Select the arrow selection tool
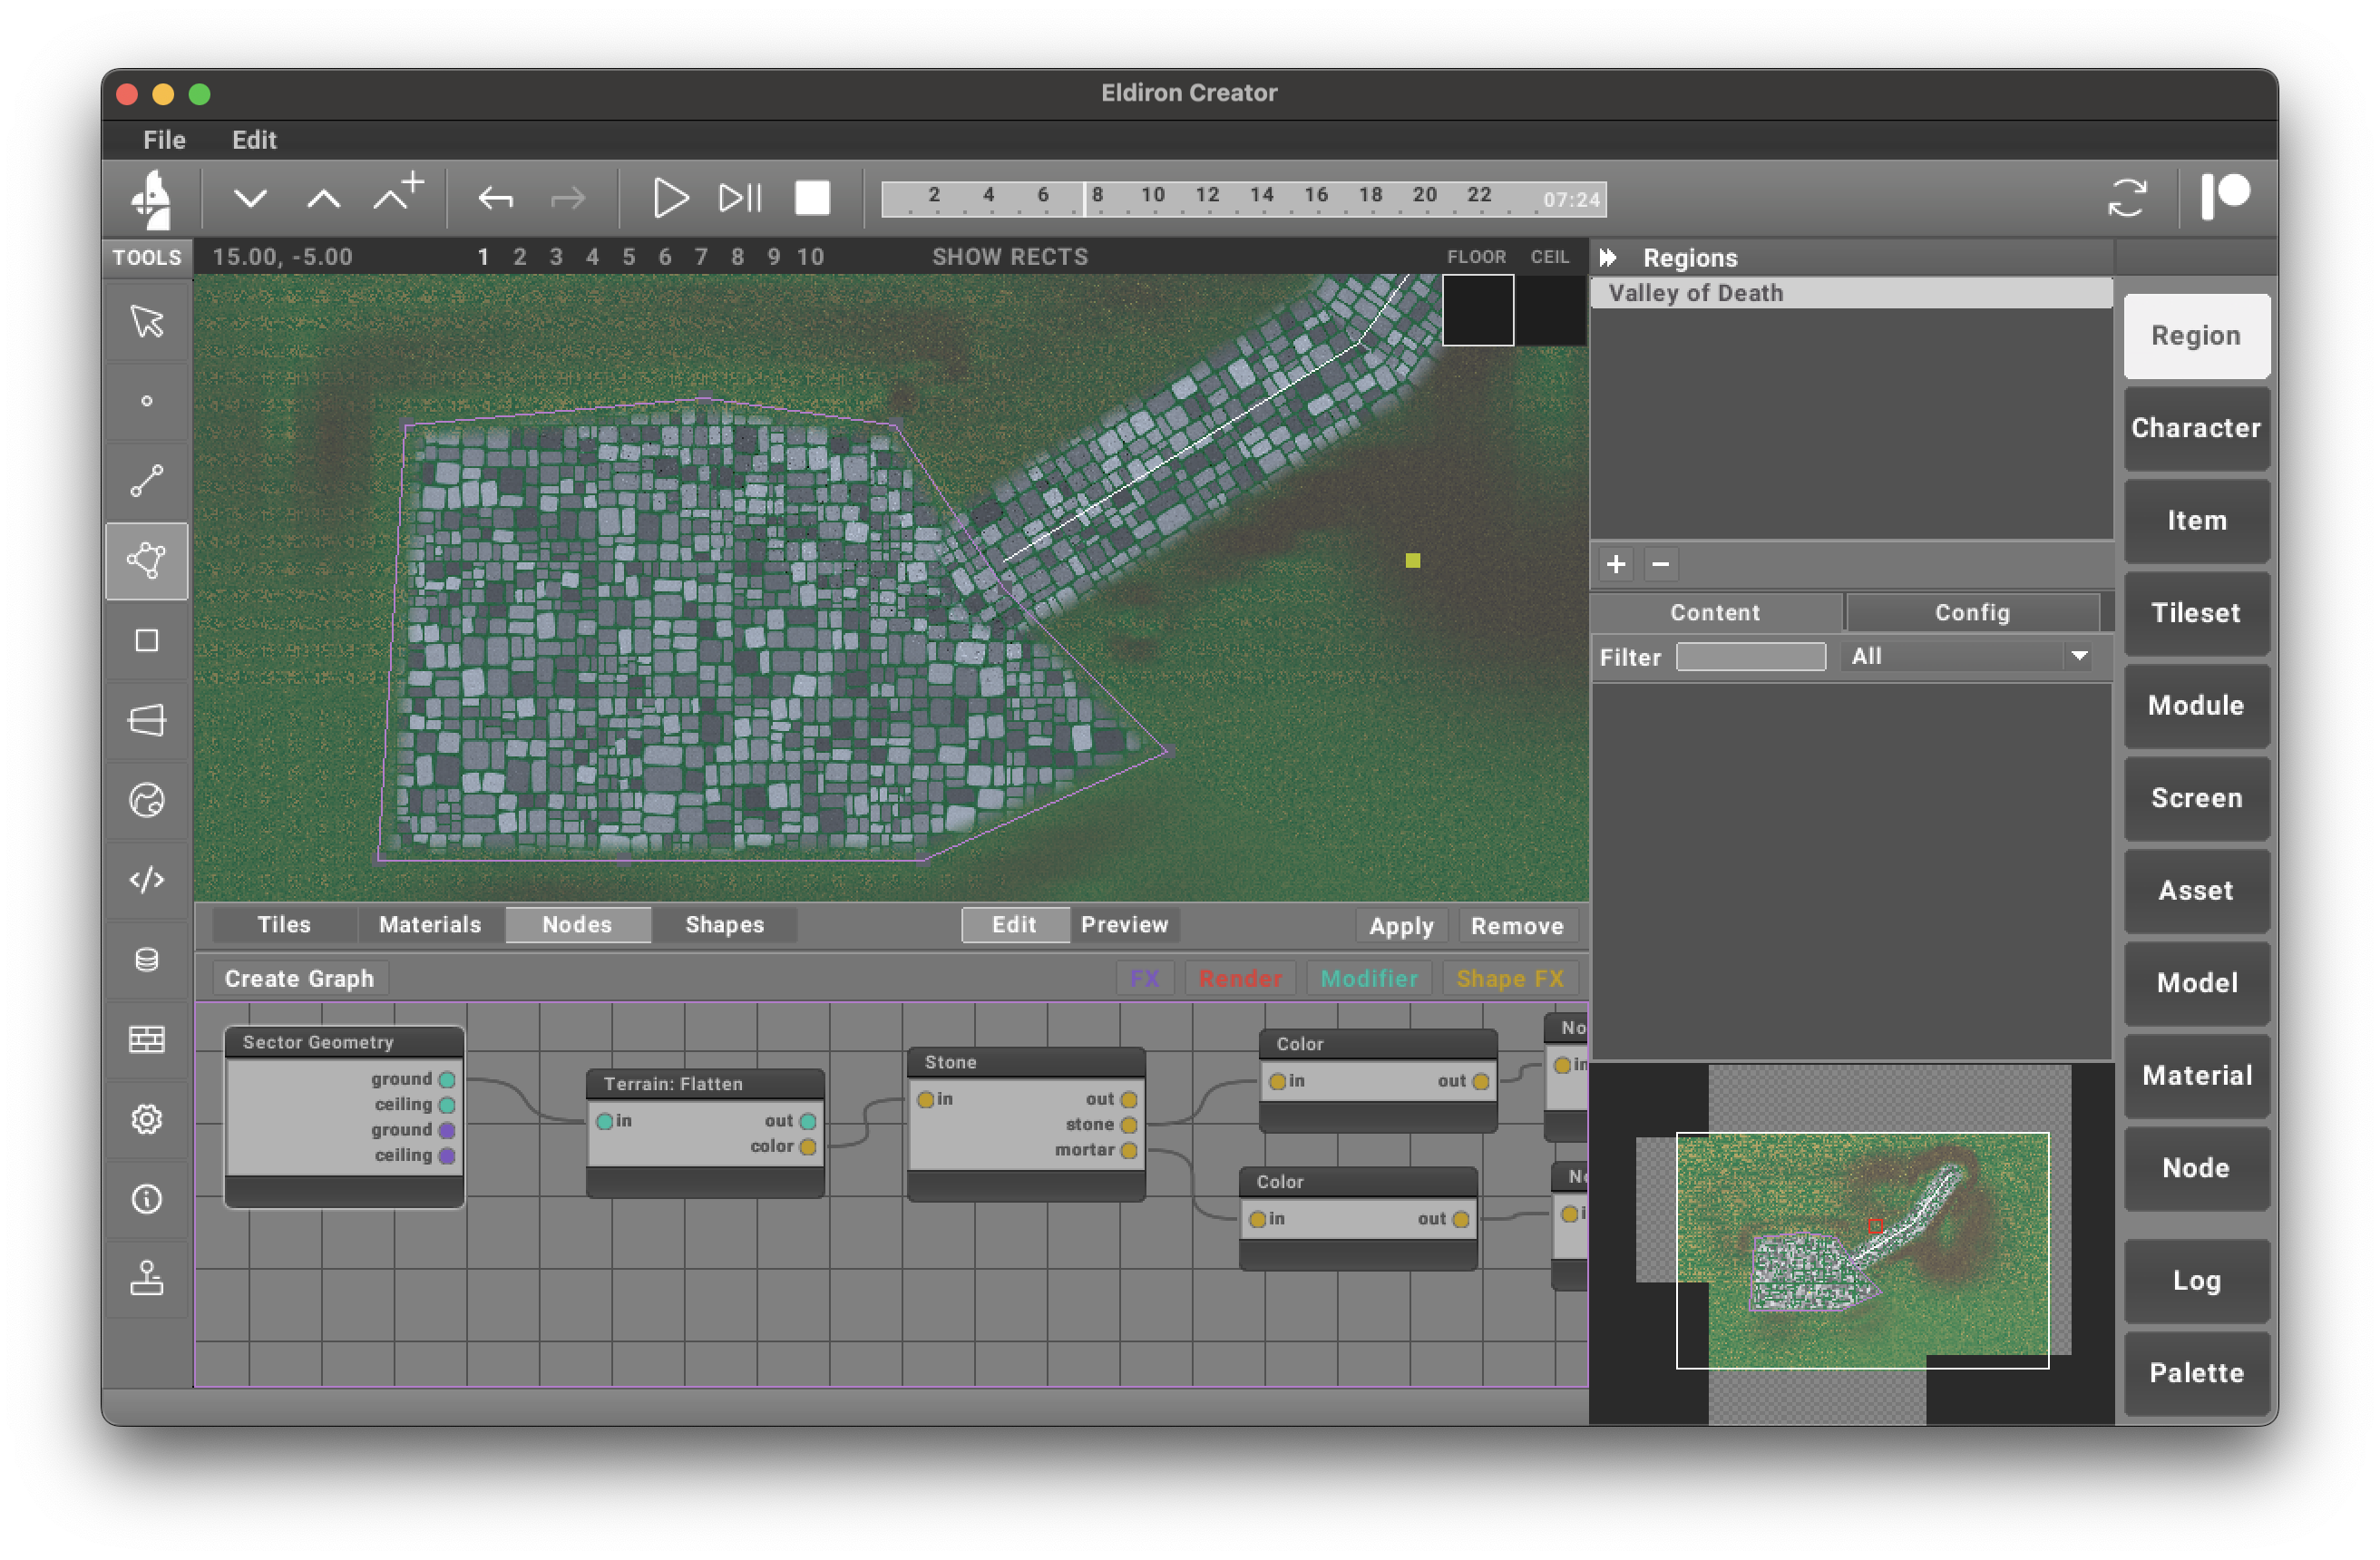The height and width of the screenshot is (1560, 2380). coord(147,321)
